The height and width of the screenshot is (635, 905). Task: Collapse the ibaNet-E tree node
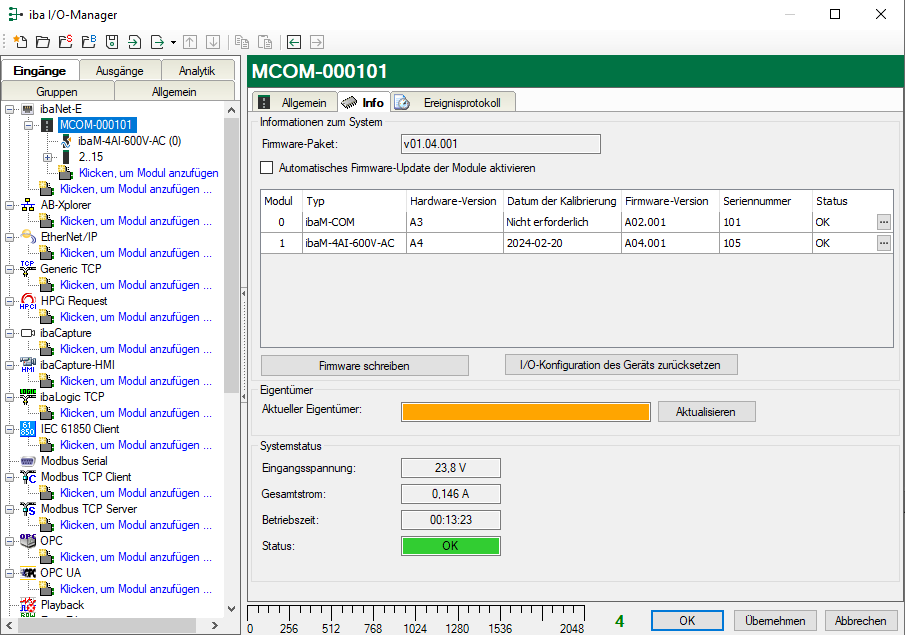[9, 109]
